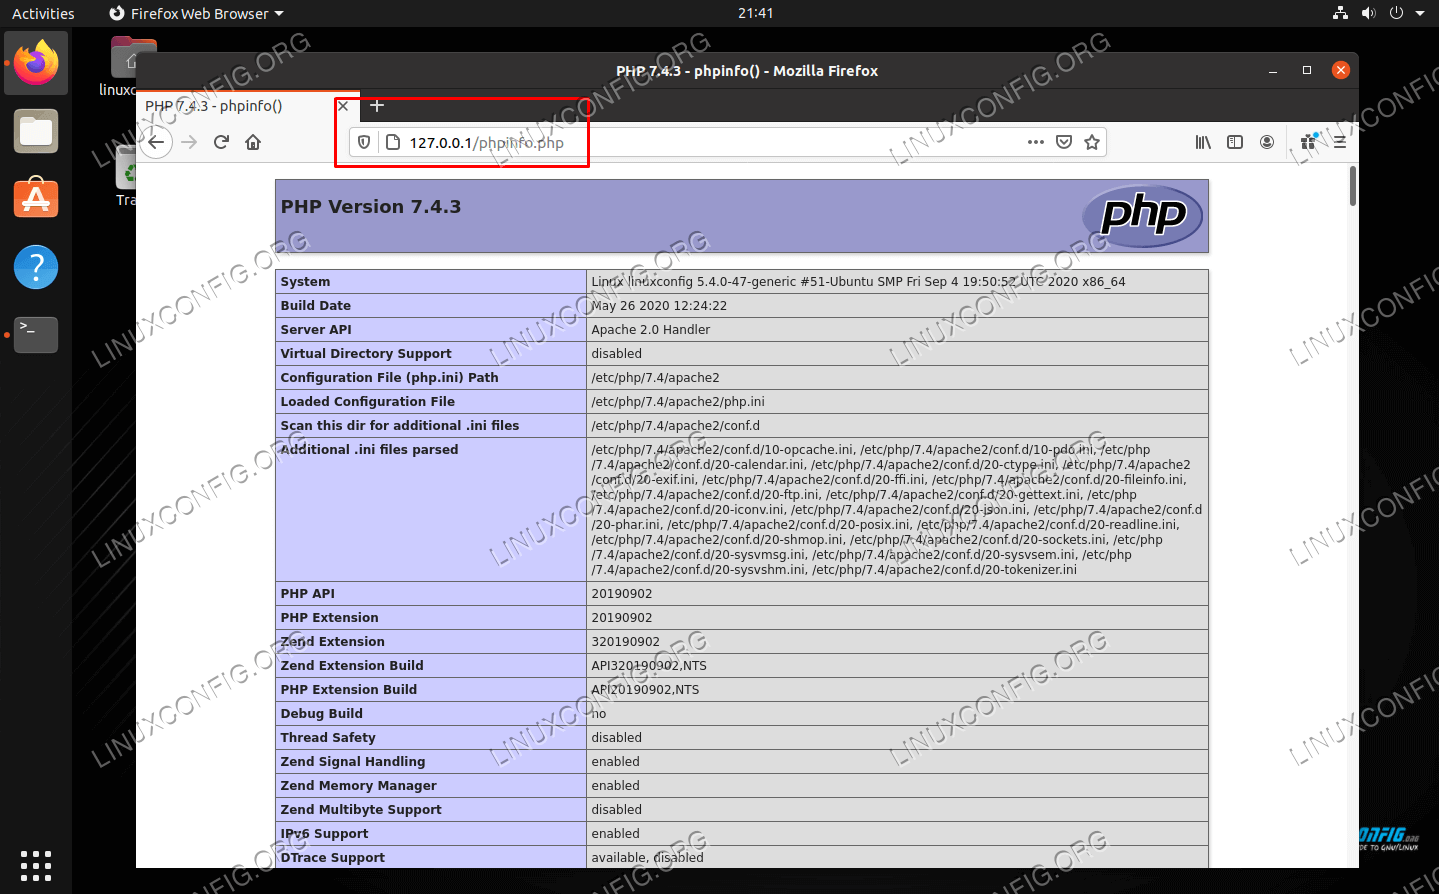
Task: Click the 'May 26 2020 12:24:22' value
Action: pos(659,305)
